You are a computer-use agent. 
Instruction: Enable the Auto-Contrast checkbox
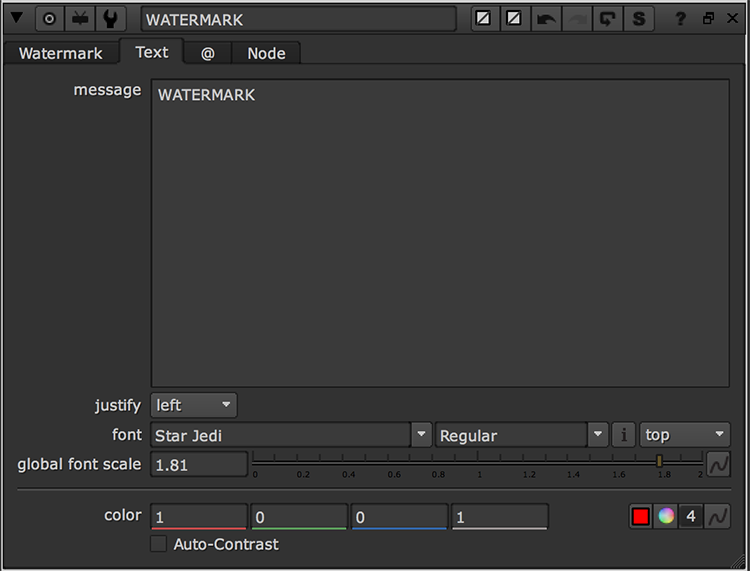158,544
